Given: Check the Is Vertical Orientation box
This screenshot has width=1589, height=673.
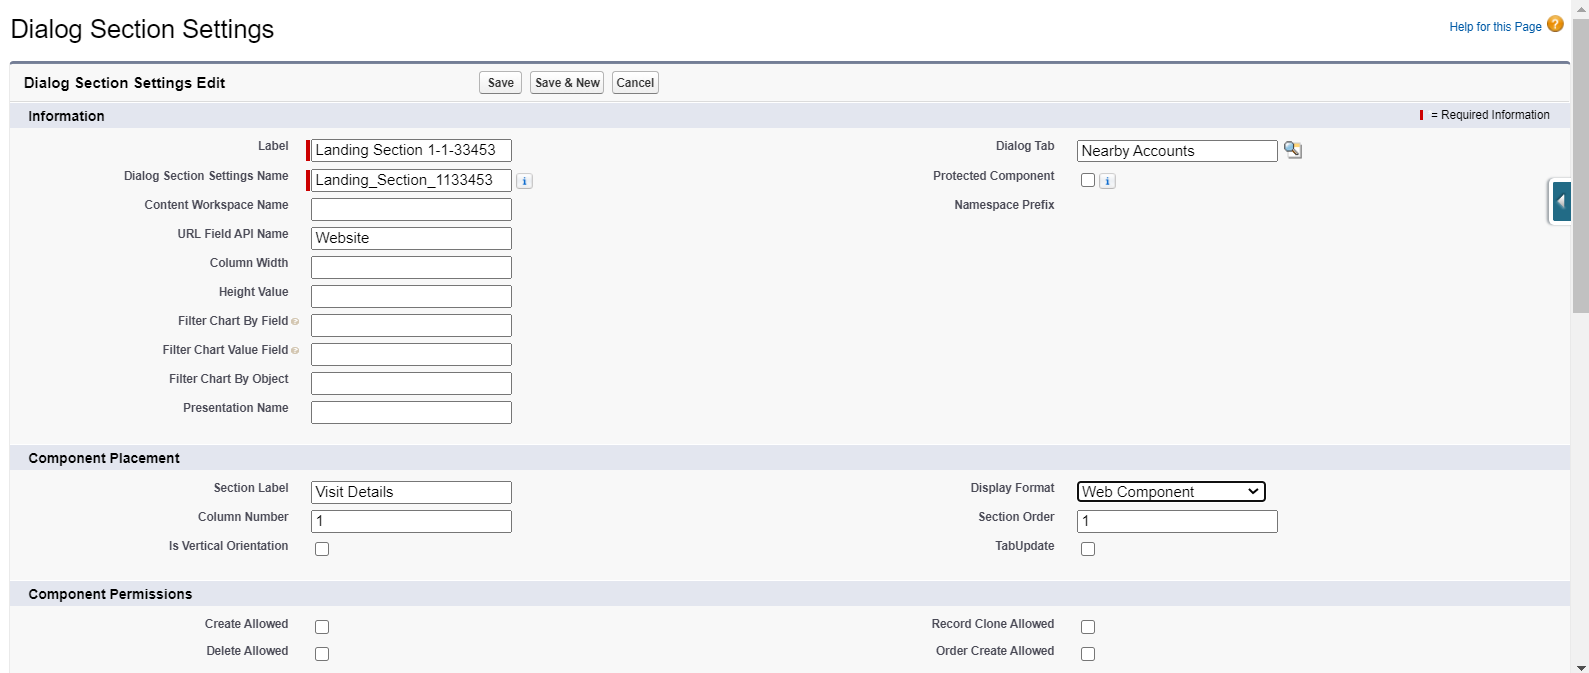Looking at the screenshot, I should (322, 549).
